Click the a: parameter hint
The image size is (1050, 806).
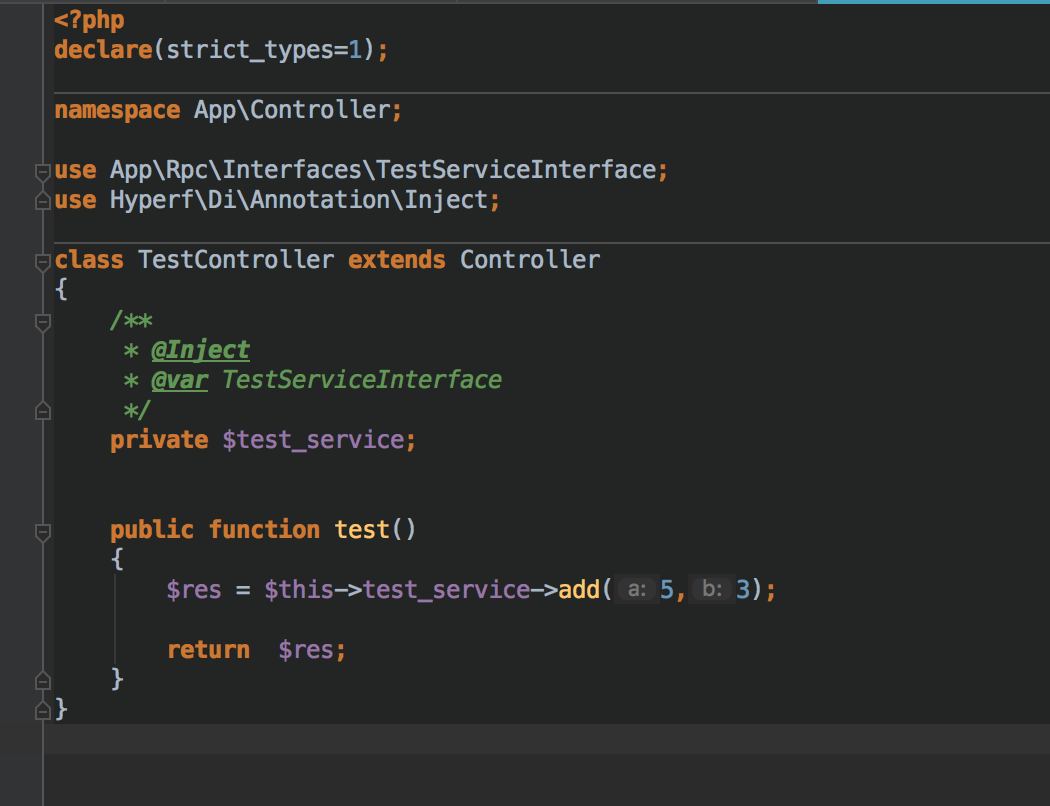tap(636, 590)
